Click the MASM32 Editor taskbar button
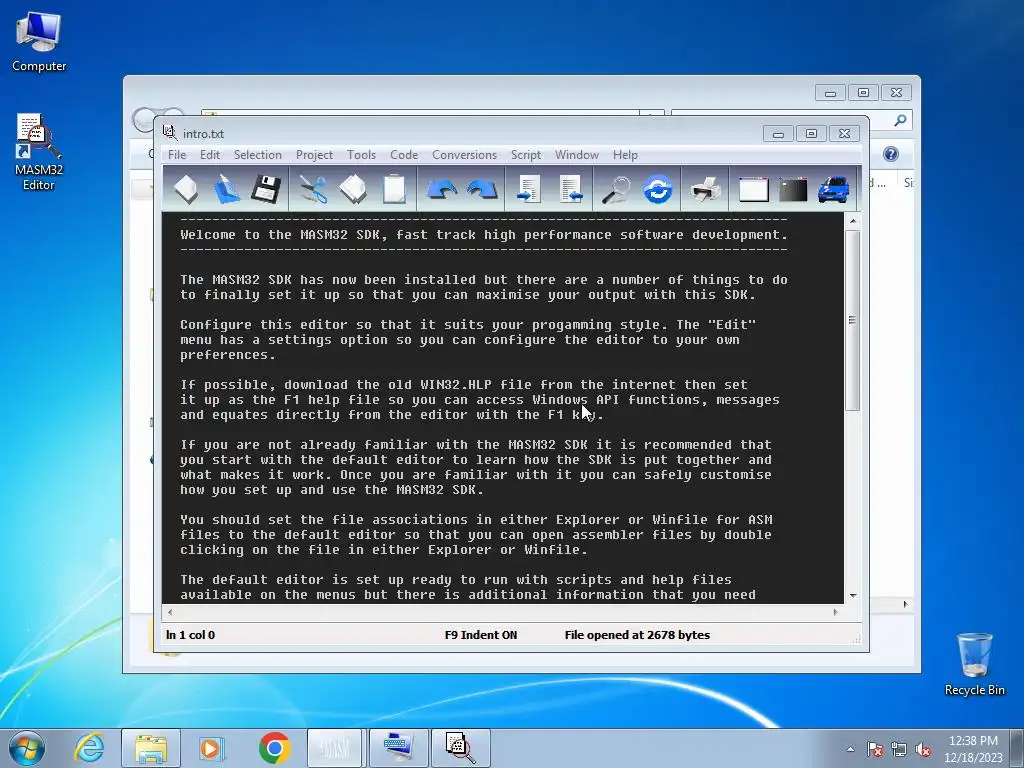 coord(460,748)
